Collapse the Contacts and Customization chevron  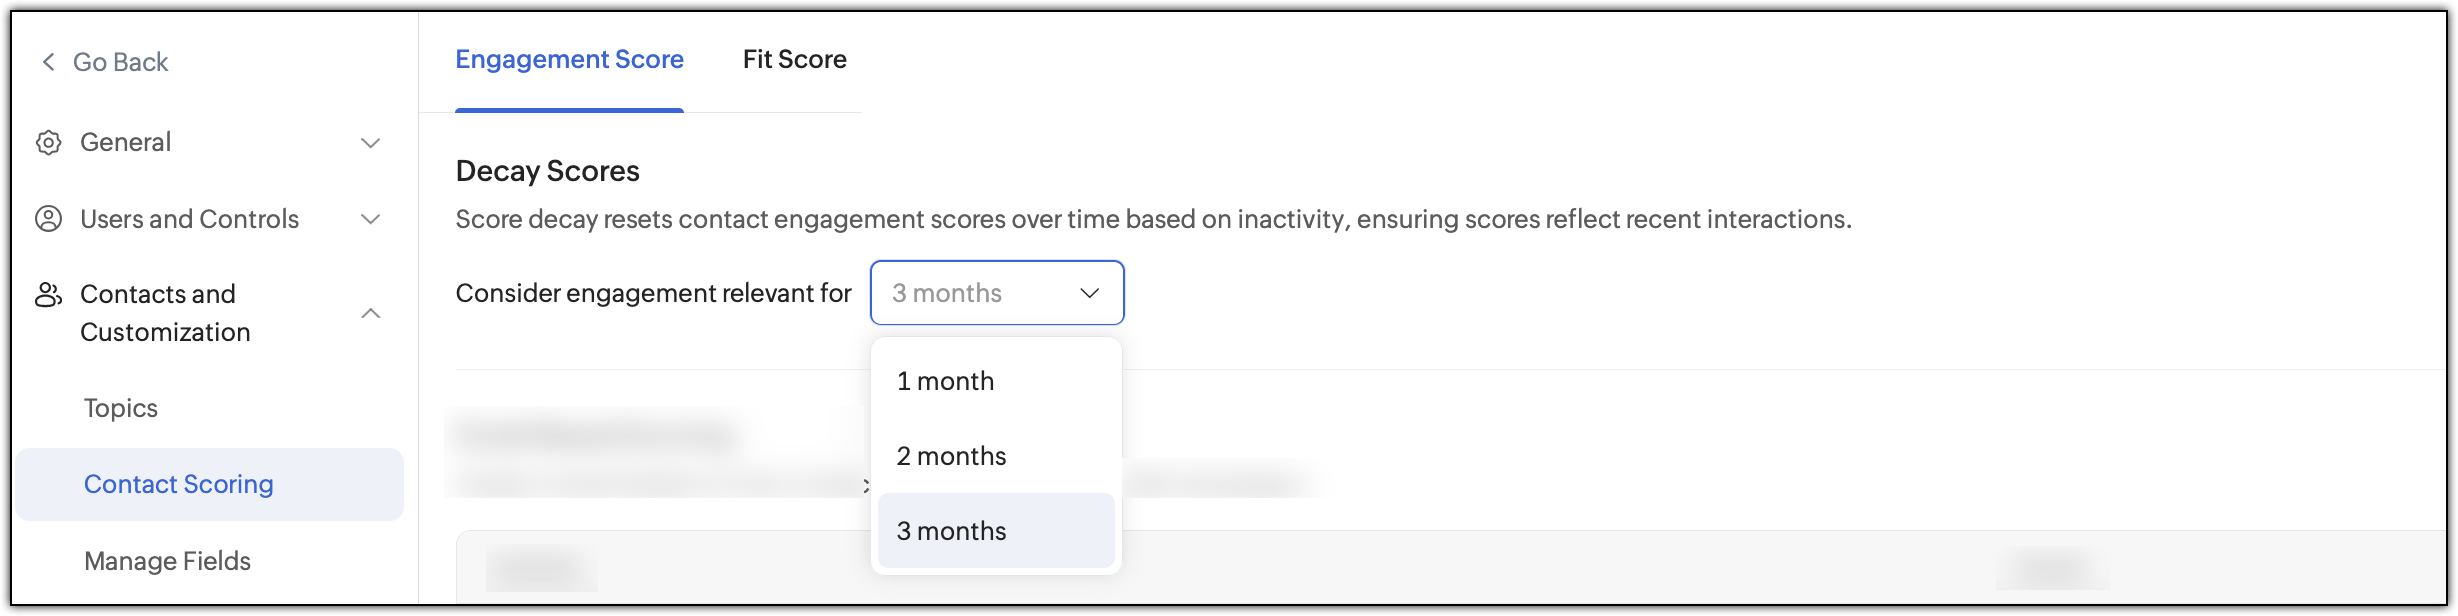(371, 313)
